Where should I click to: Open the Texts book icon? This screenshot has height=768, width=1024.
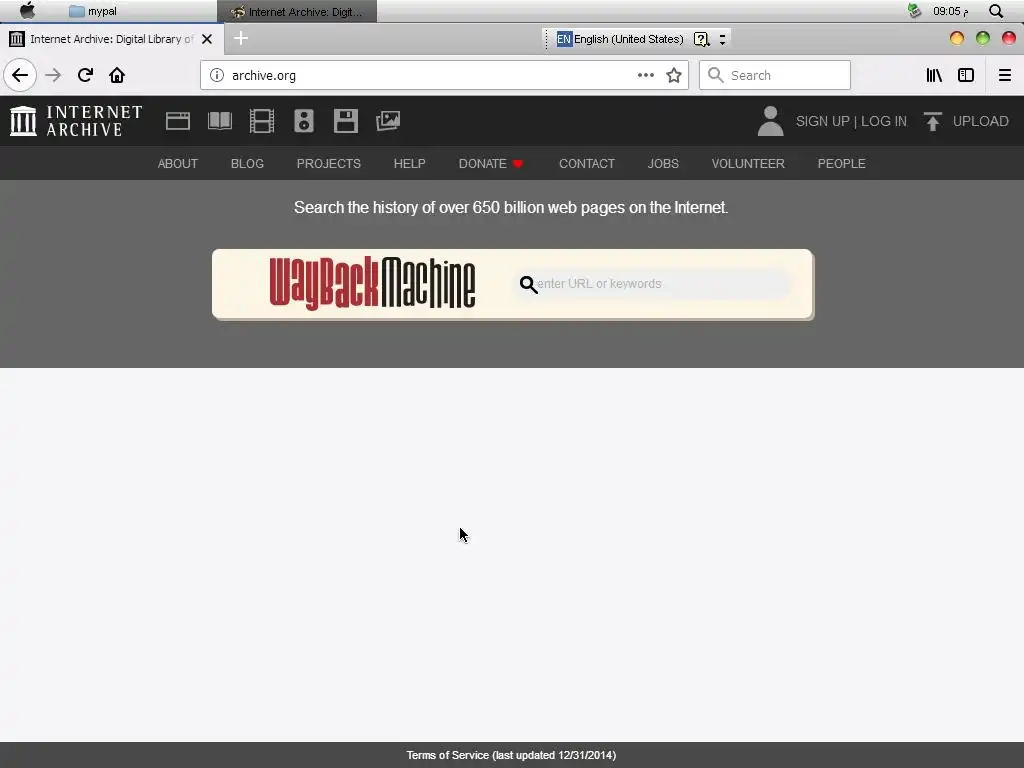[219, 121]
